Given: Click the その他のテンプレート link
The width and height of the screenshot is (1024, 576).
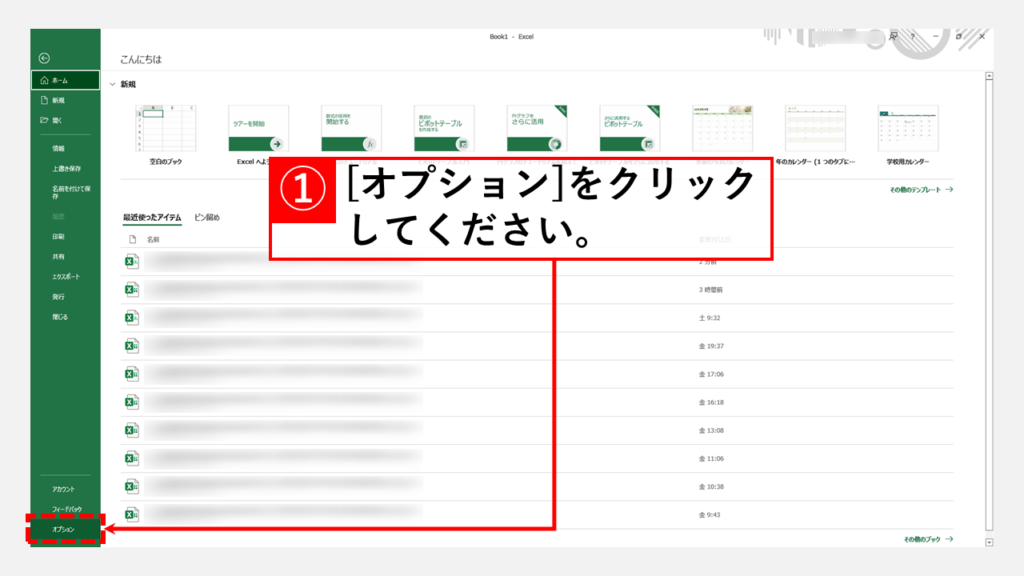Looking at the screenshot, I should [920, 188].
